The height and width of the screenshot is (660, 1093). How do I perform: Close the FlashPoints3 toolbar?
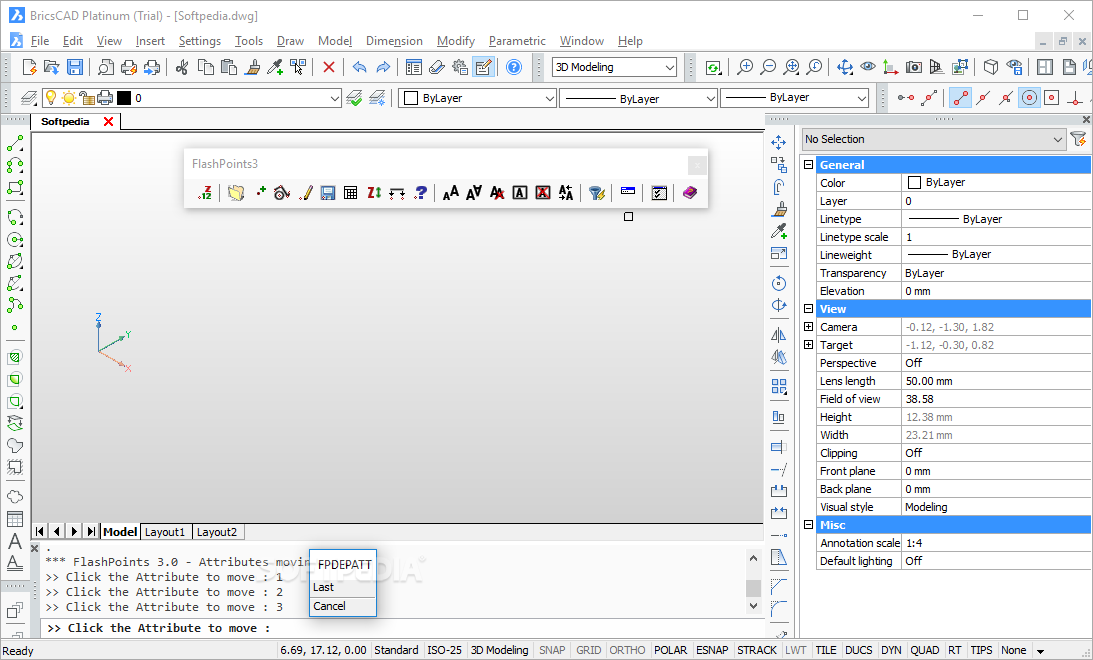click(696, 165)
